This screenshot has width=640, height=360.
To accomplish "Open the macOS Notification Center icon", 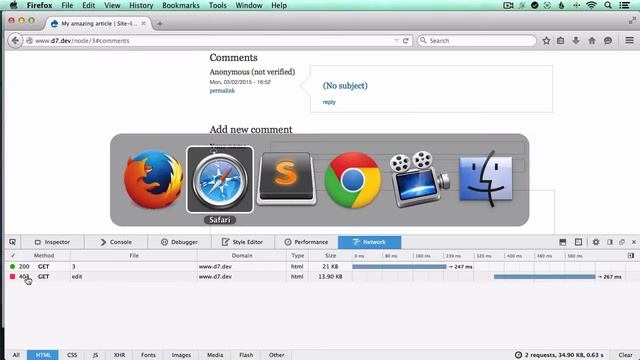I will (x=624, y=5).
